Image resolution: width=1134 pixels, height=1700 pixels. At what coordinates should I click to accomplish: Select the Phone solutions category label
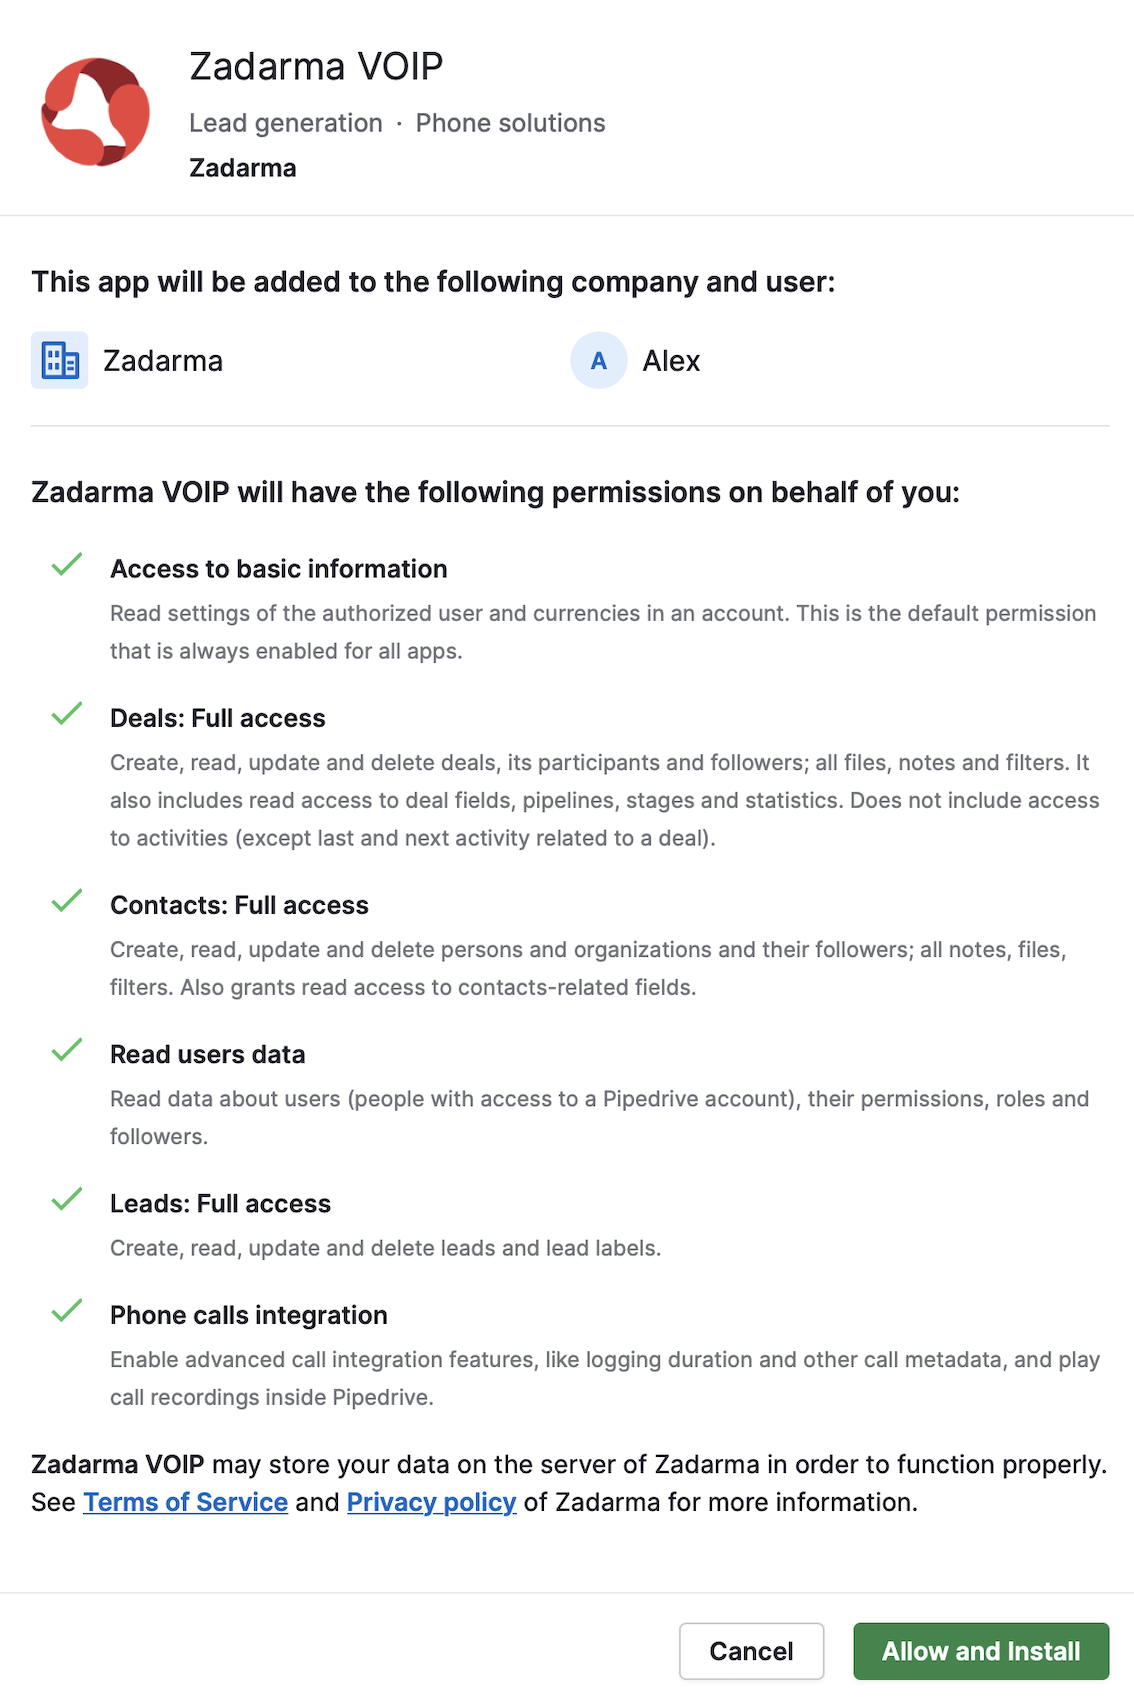(510, 123)
